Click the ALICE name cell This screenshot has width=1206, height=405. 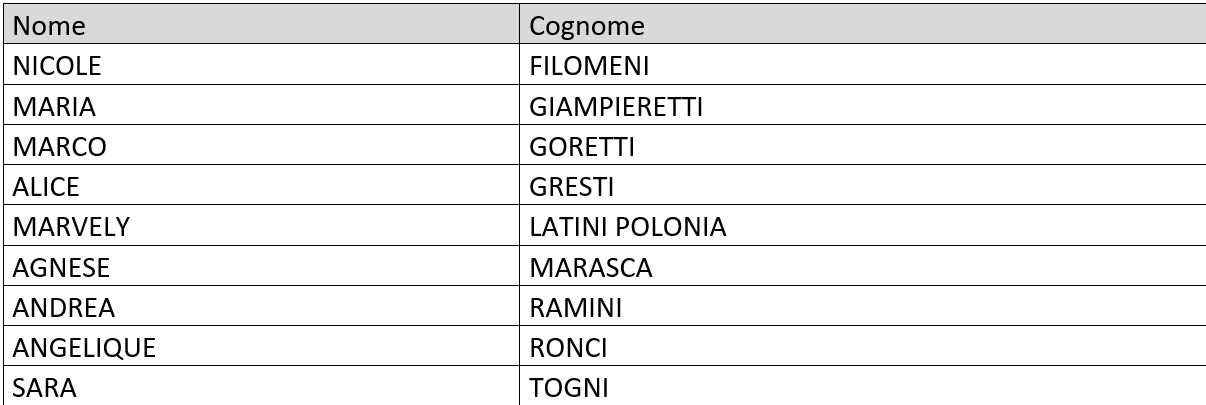46,187
